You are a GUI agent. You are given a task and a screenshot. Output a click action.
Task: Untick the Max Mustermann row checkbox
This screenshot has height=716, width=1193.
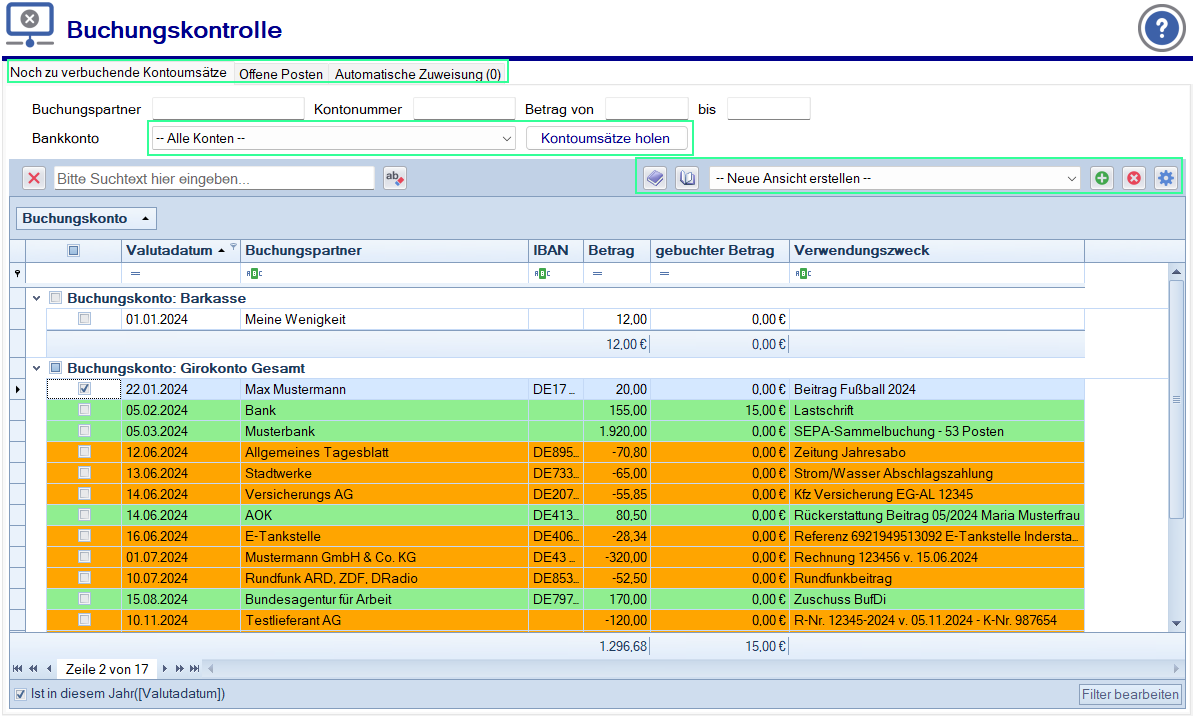[x=85, y=389]
